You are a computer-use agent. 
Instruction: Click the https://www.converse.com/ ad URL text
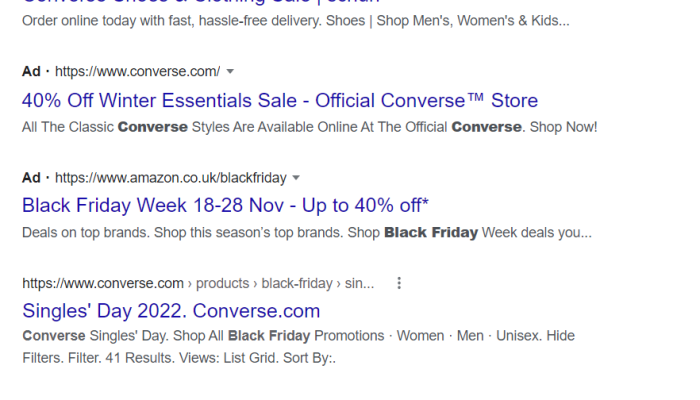coord(138,71)
